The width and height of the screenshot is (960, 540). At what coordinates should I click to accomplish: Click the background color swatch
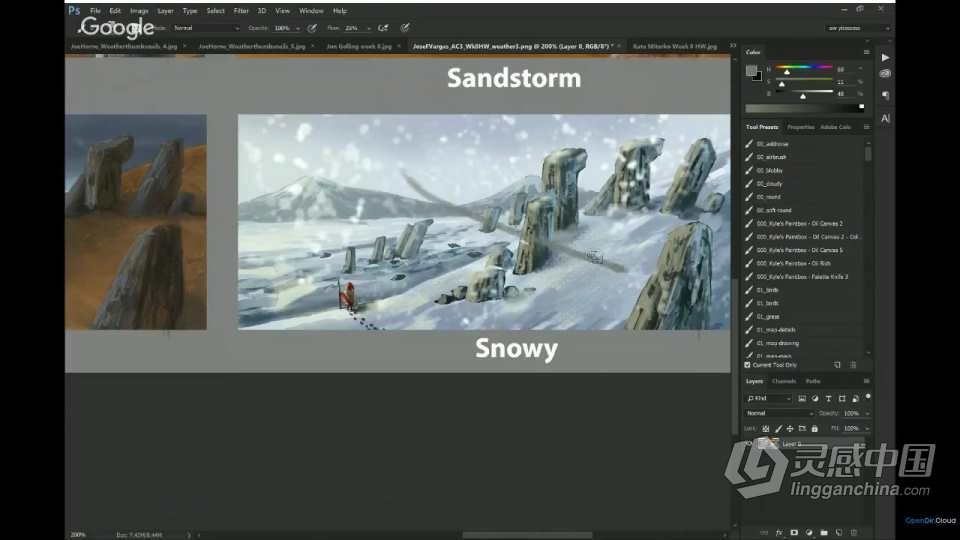pyautogui.click(x=758, y=77)
